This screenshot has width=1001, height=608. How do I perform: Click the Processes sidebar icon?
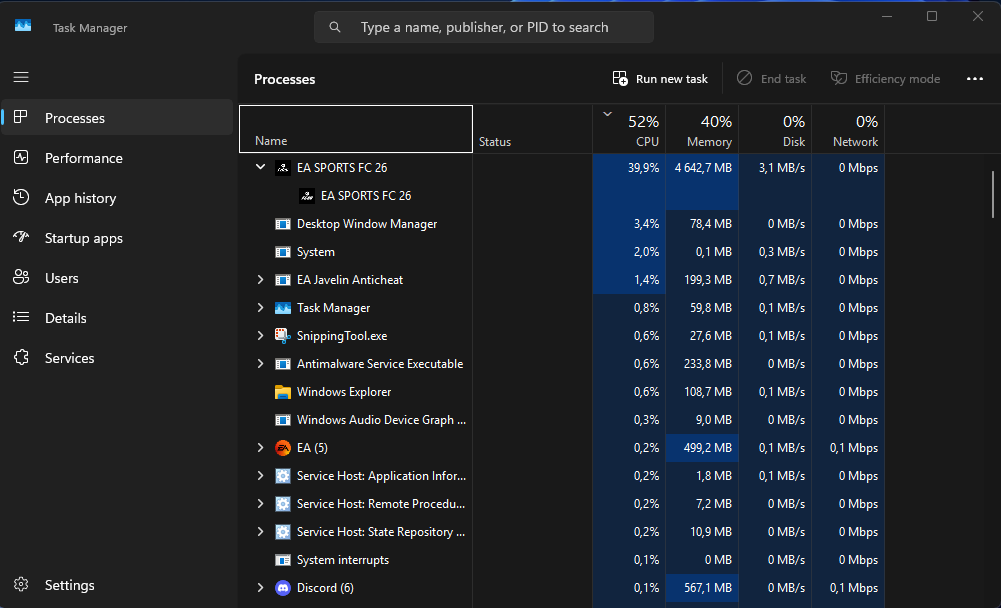coord(21,118)
